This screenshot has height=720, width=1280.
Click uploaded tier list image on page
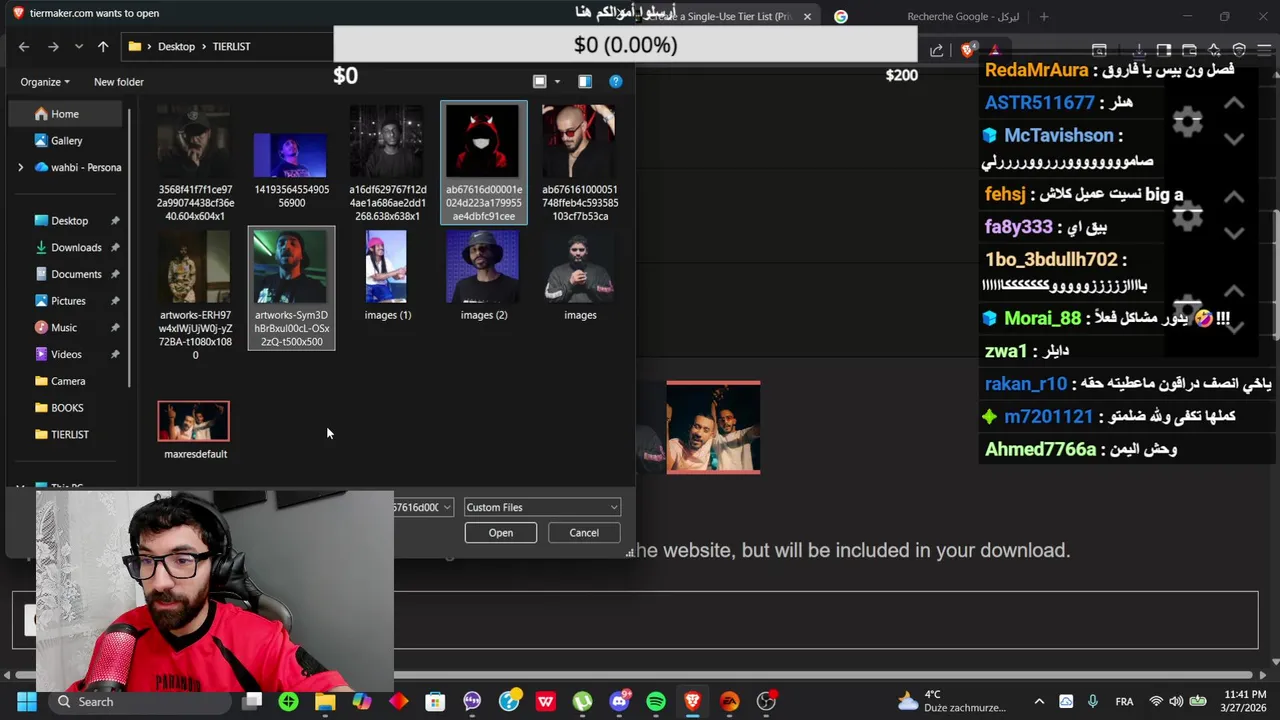click(714, 427)
